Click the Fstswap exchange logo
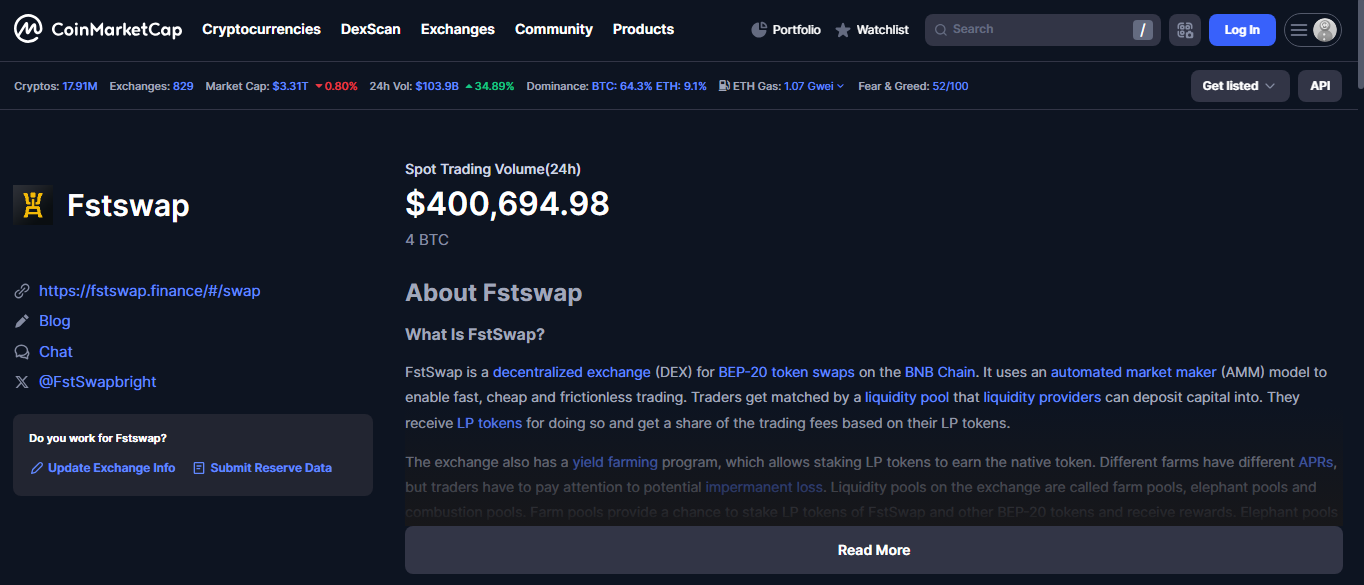Image resolution: width=1364 pixels, height=585 pixels. (33, 205)
